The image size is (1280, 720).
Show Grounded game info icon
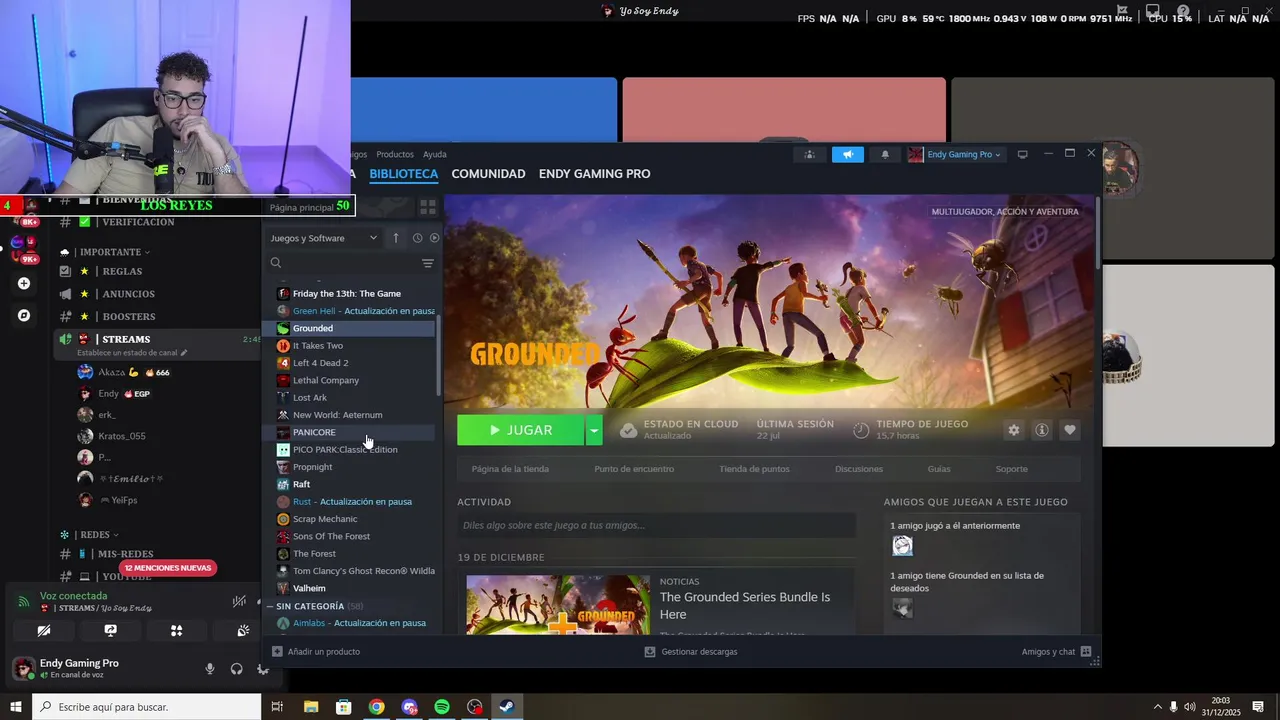coord(1041,430)
